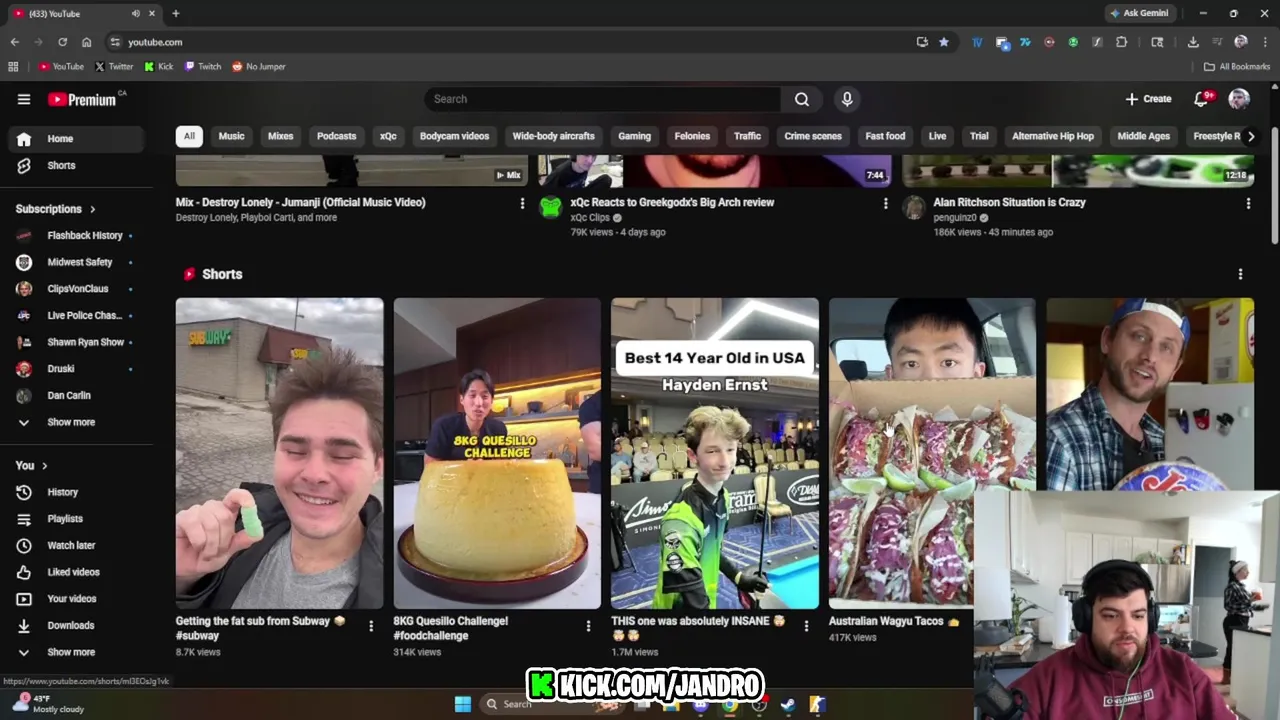The height and width of the screenshot is (720, 1280).
Task: Reload the page in Chrome
Action: (x=62, y=42)
